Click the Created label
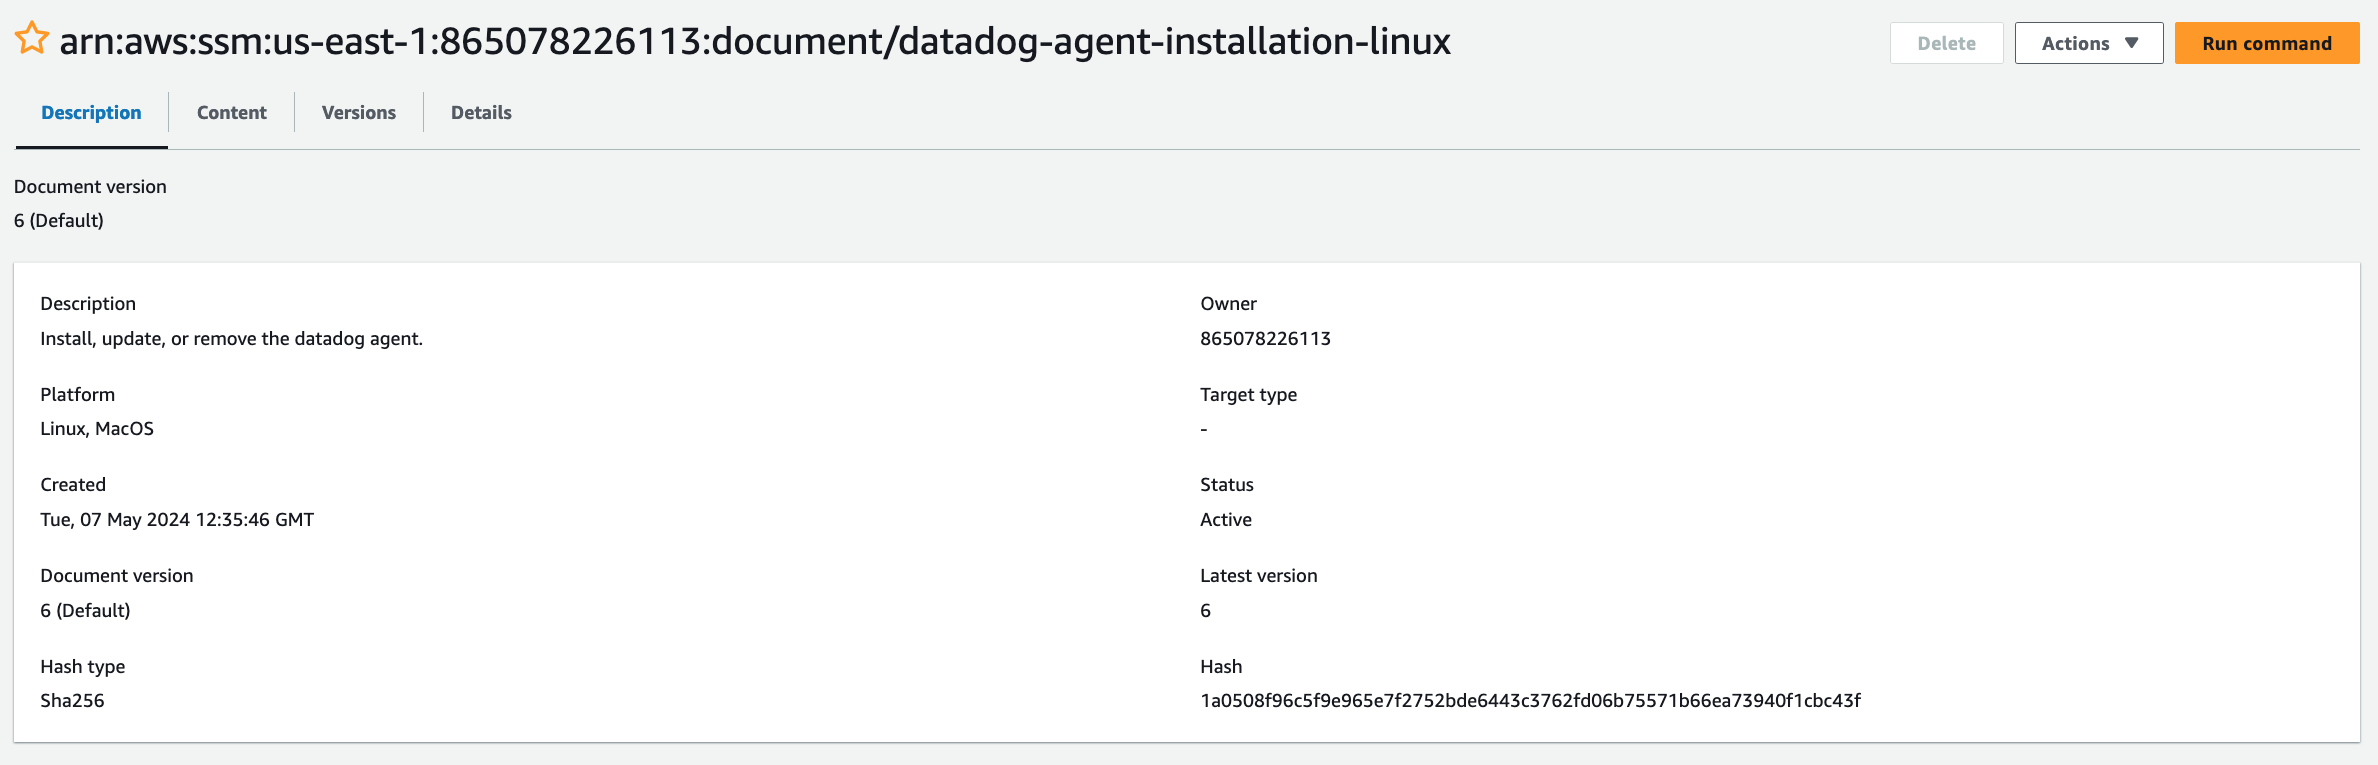This screenshot has height=765, width=2378. tap(73, 485)
